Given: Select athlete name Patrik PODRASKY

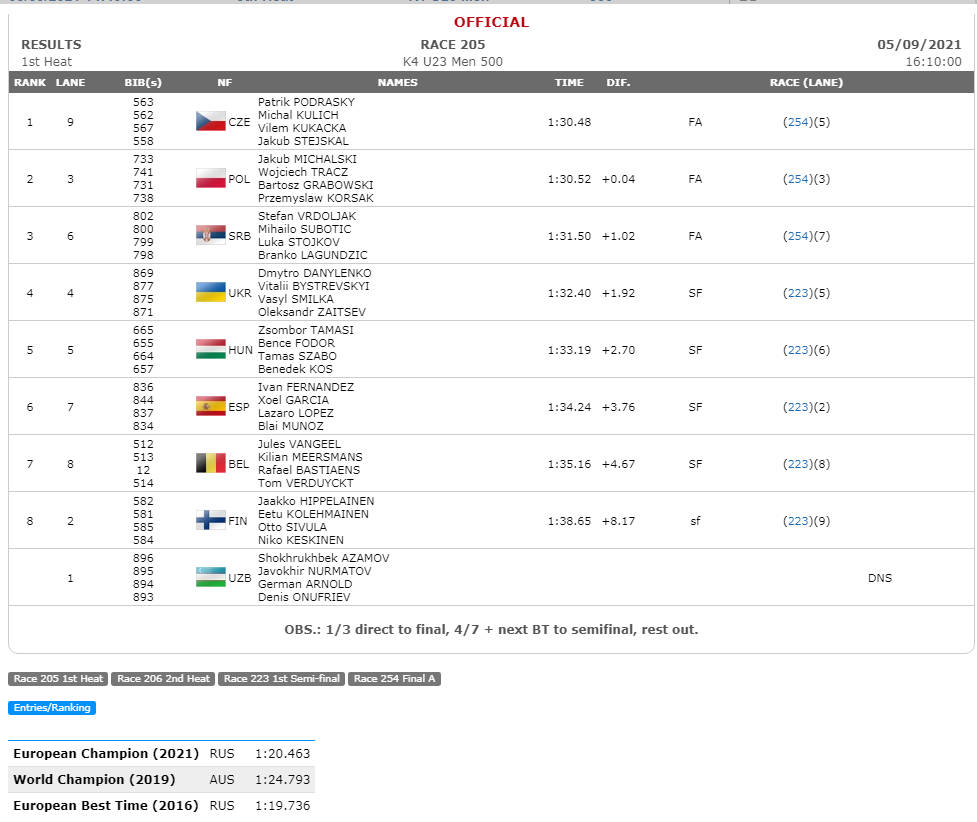Looking at the screenshot, I should coord(306,102).
